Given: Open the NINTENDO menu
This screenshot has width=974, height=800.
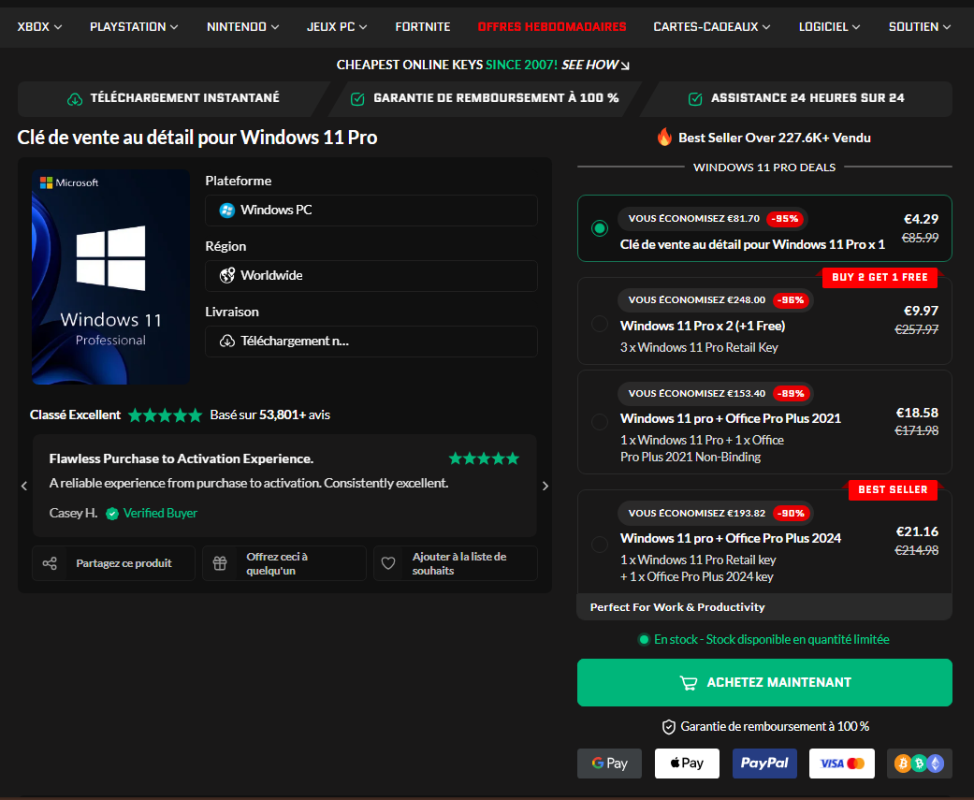Looking at the screenshot, I should pos(242,27).
